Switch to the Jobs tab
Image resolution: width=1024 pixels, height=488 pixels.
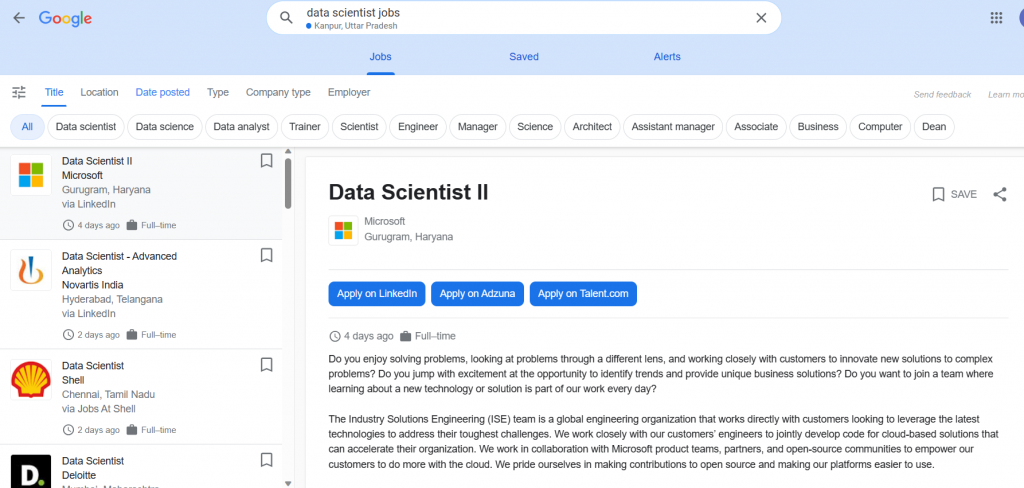tap(381, 57)
